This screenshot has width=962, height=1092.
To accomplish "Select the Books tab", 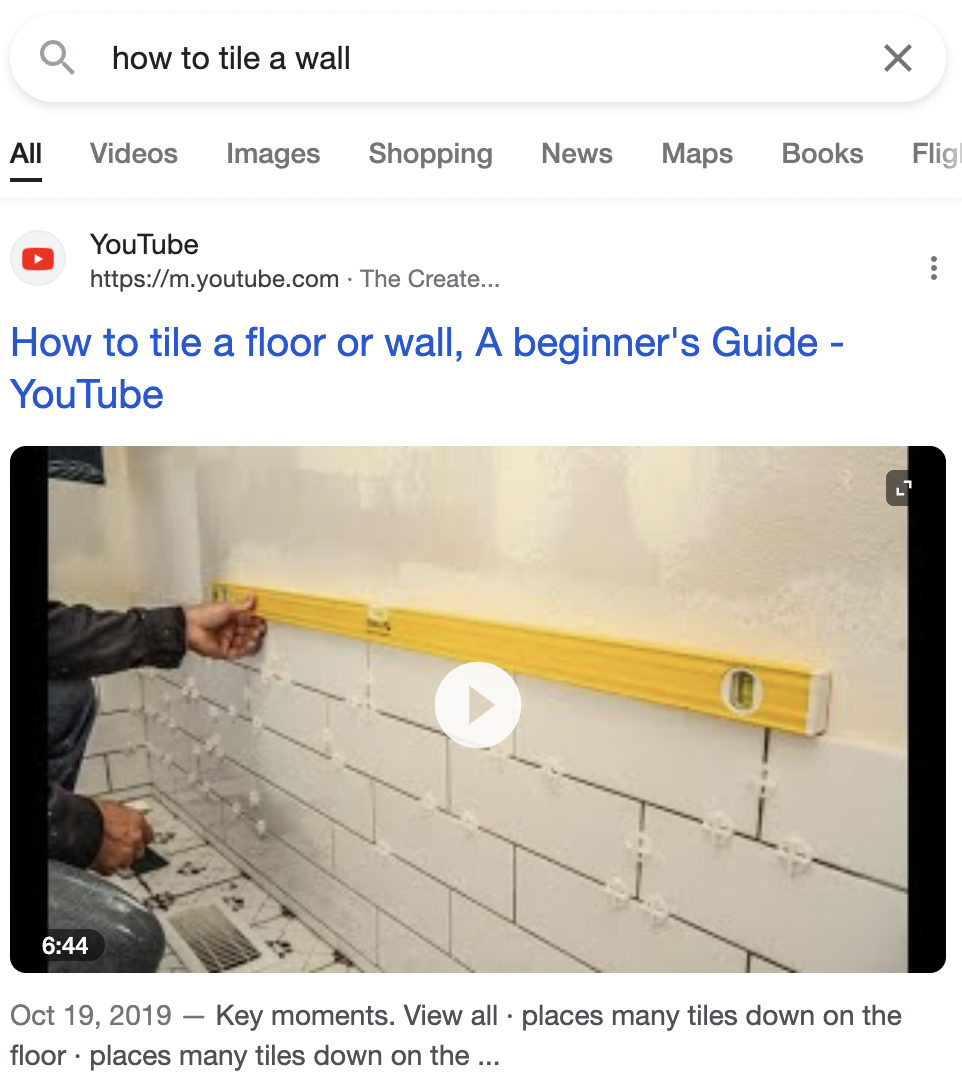I will pos(822,154).
